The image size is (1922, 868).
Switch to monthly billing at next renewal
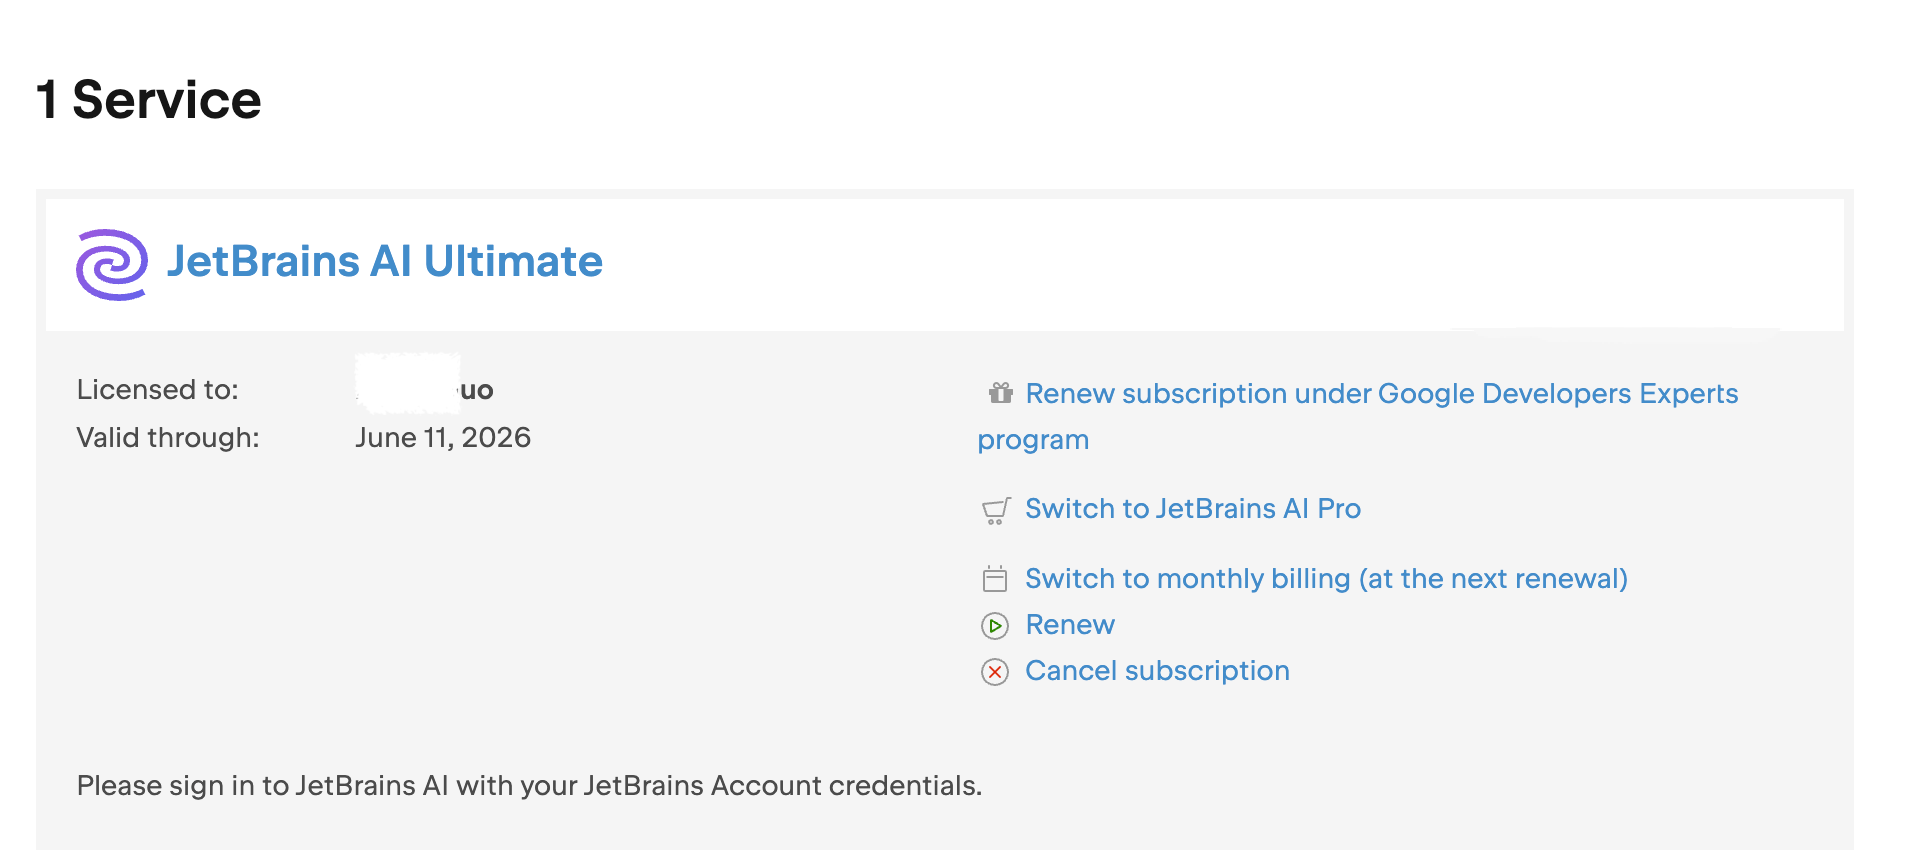click(x=1327, y=579)
